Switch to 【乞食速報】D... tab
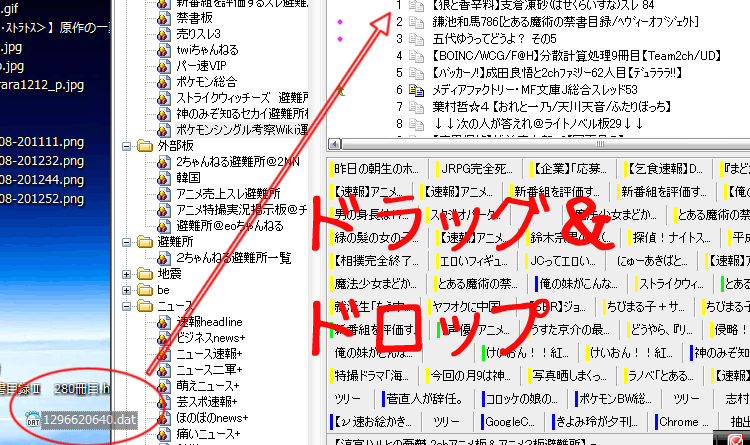 (x=665, y=169)
